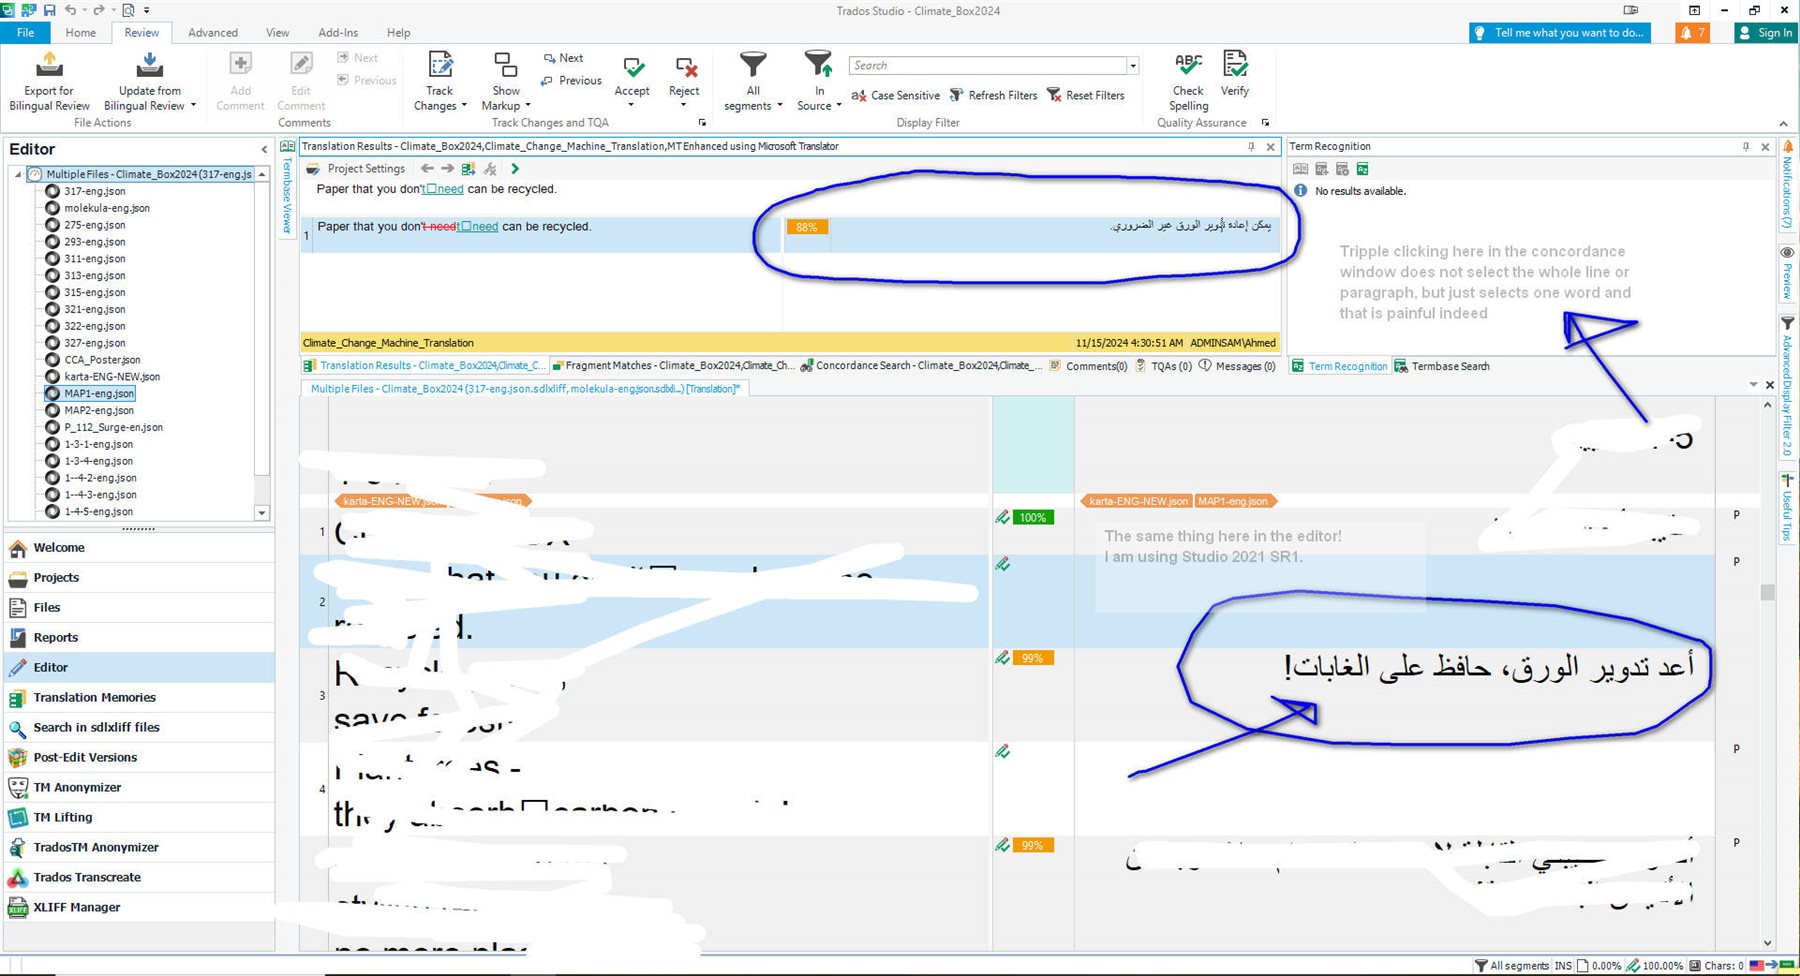Open the Reject dropdown arrow

tap(683, 105)
